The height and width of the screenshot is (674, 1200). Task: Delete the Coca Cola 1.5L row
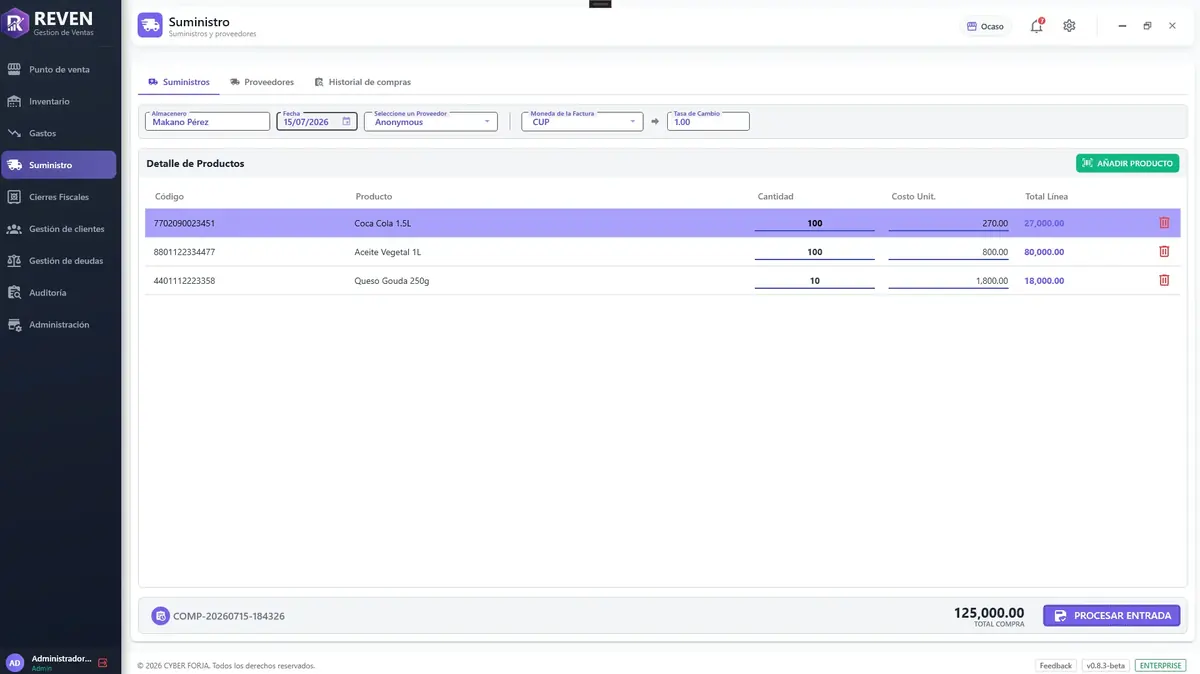coord(1164,223)
